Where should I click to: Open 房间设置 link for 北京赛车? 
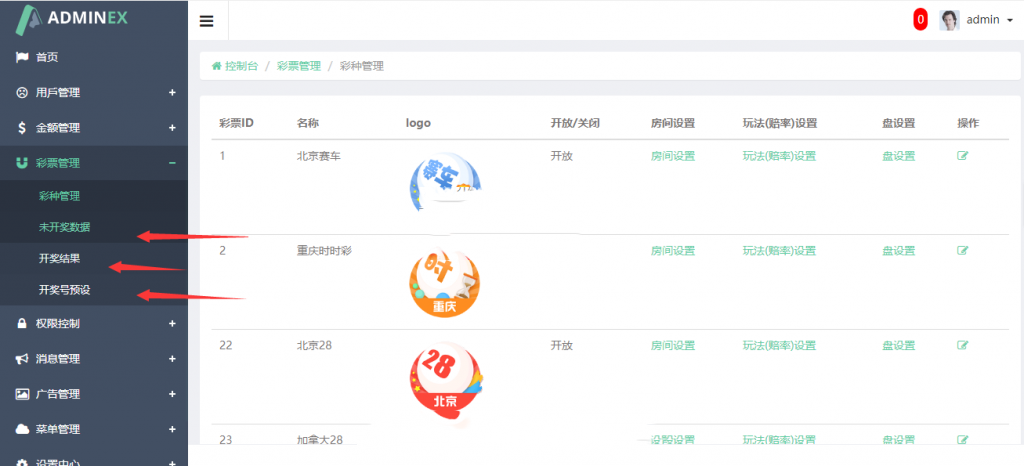672,156
